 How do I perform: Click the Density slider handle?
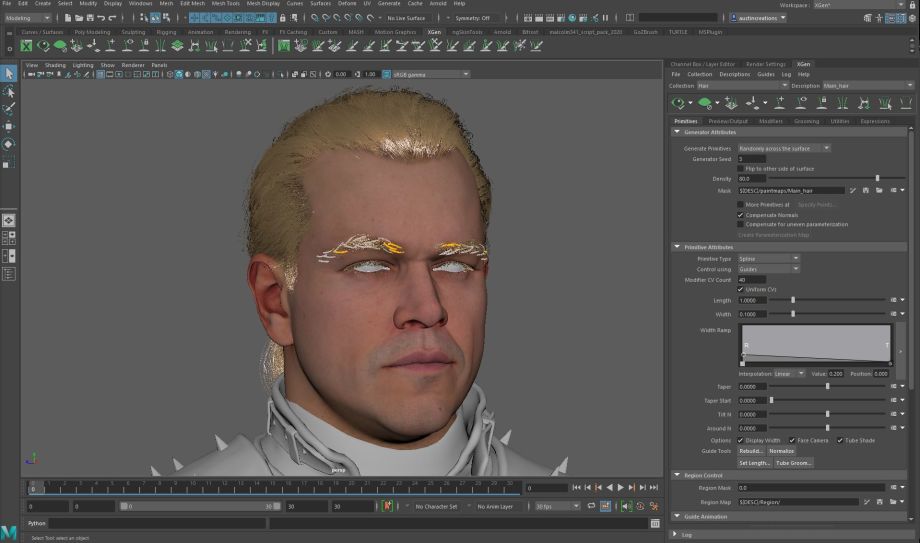[877, 179]
